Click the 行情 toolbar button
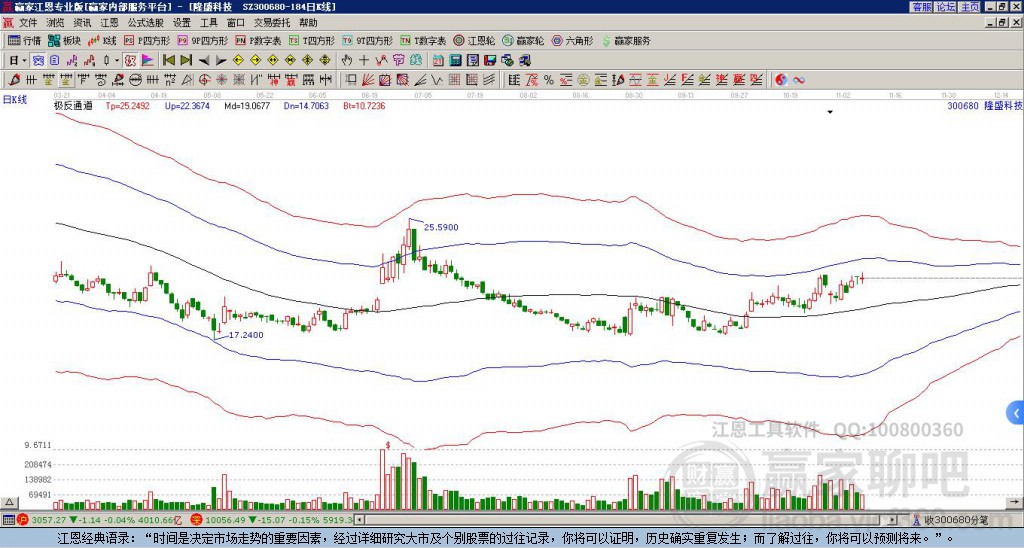The width and height of the screenshot is (1024, 548). [x=24, y=40]
